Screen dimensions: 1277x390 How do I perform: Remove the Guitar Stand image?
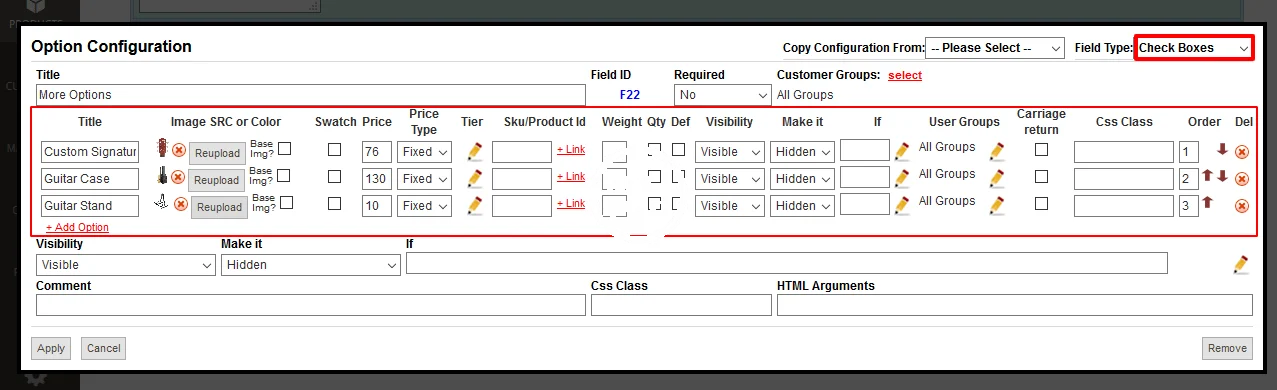[181, 204]
